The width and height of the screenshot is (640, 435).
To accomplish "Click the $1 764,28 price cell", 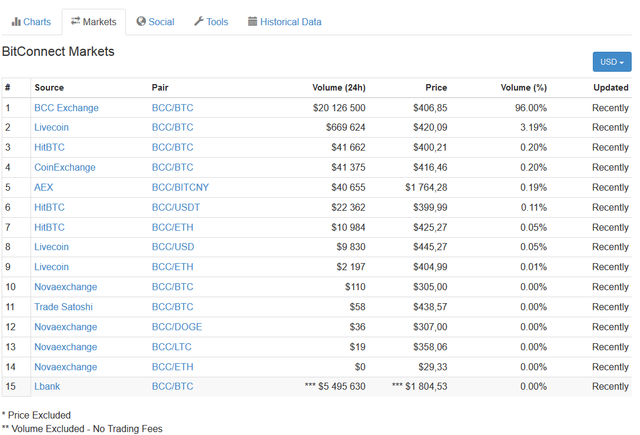I will 426,187.
